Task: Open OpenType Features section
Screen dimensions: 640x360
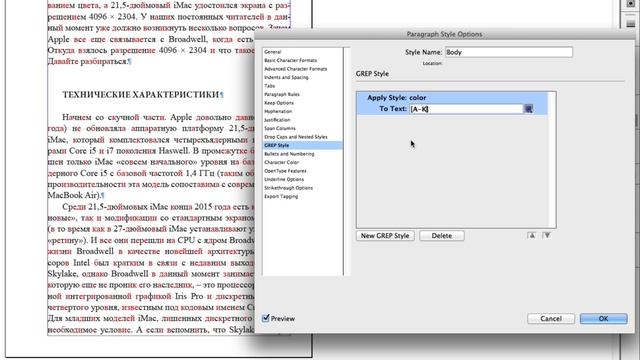Action: coord(285,171)
